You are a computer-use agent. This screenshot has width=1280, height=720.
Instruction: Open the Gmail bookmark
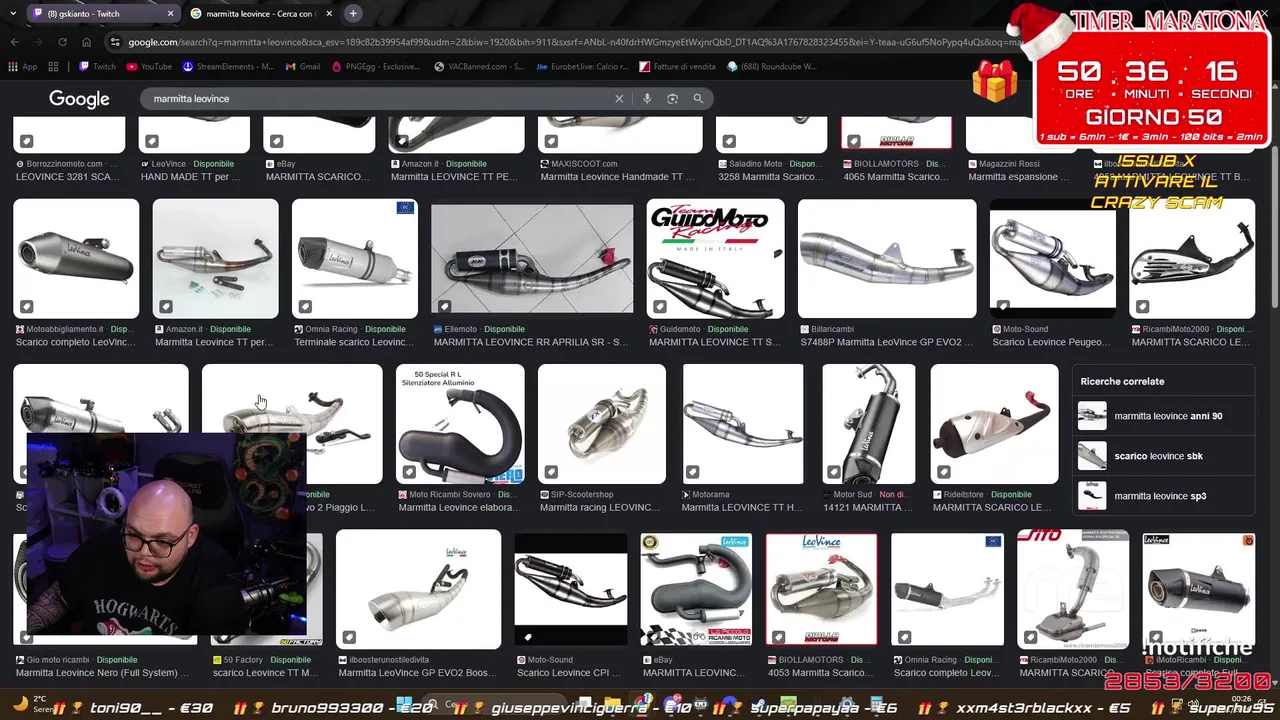pos(303,67)
